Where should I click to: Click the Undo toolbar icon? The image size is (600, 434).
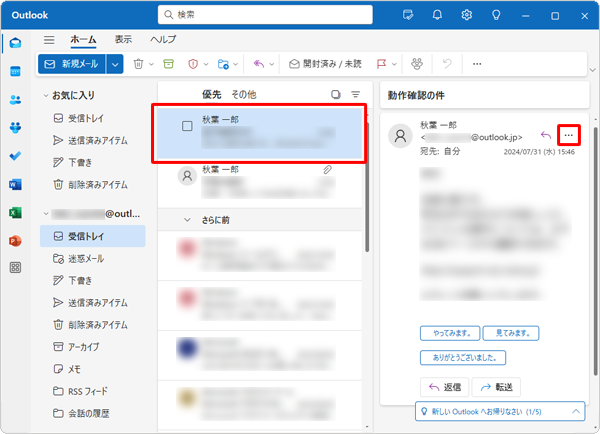(447, 64)
